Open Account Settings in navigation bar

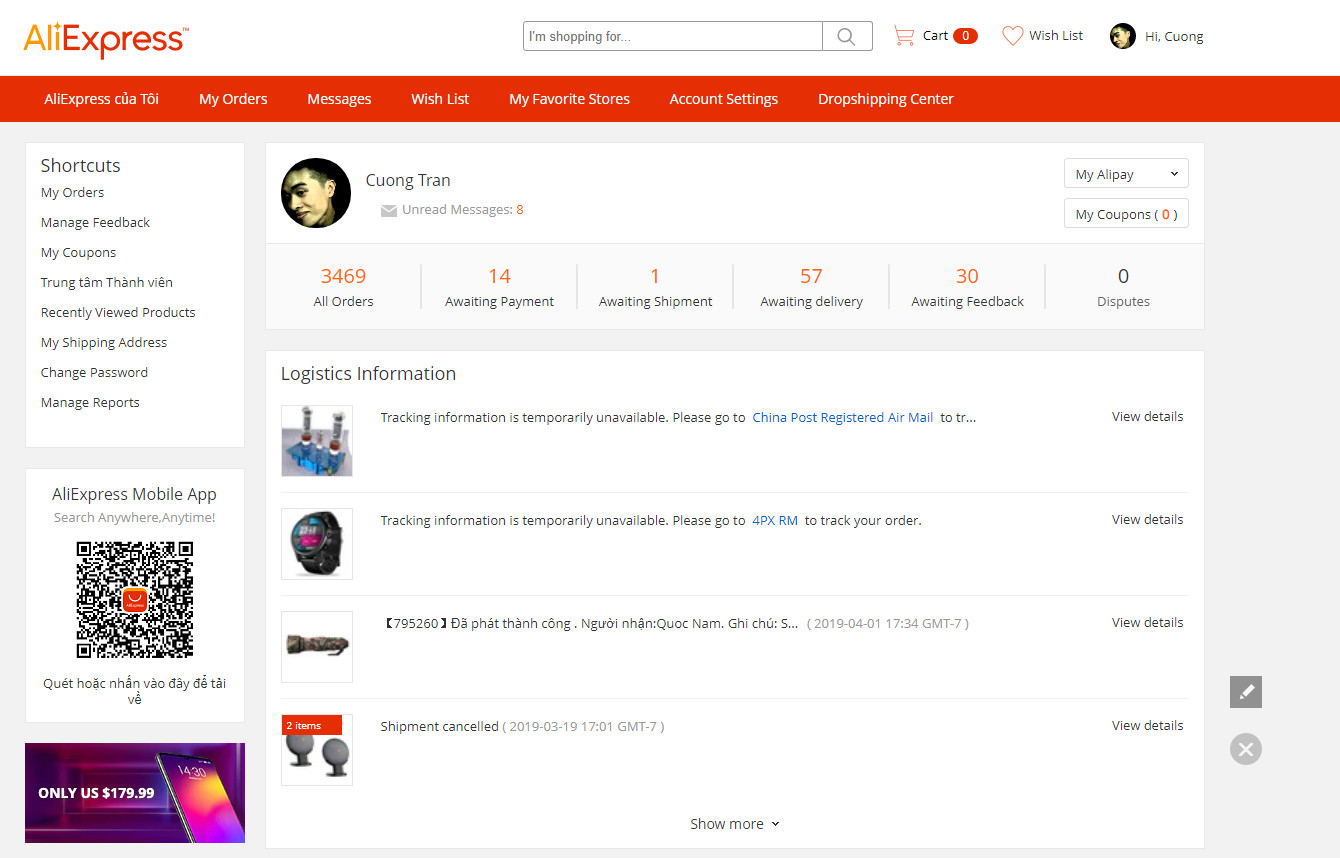[723, 99]
